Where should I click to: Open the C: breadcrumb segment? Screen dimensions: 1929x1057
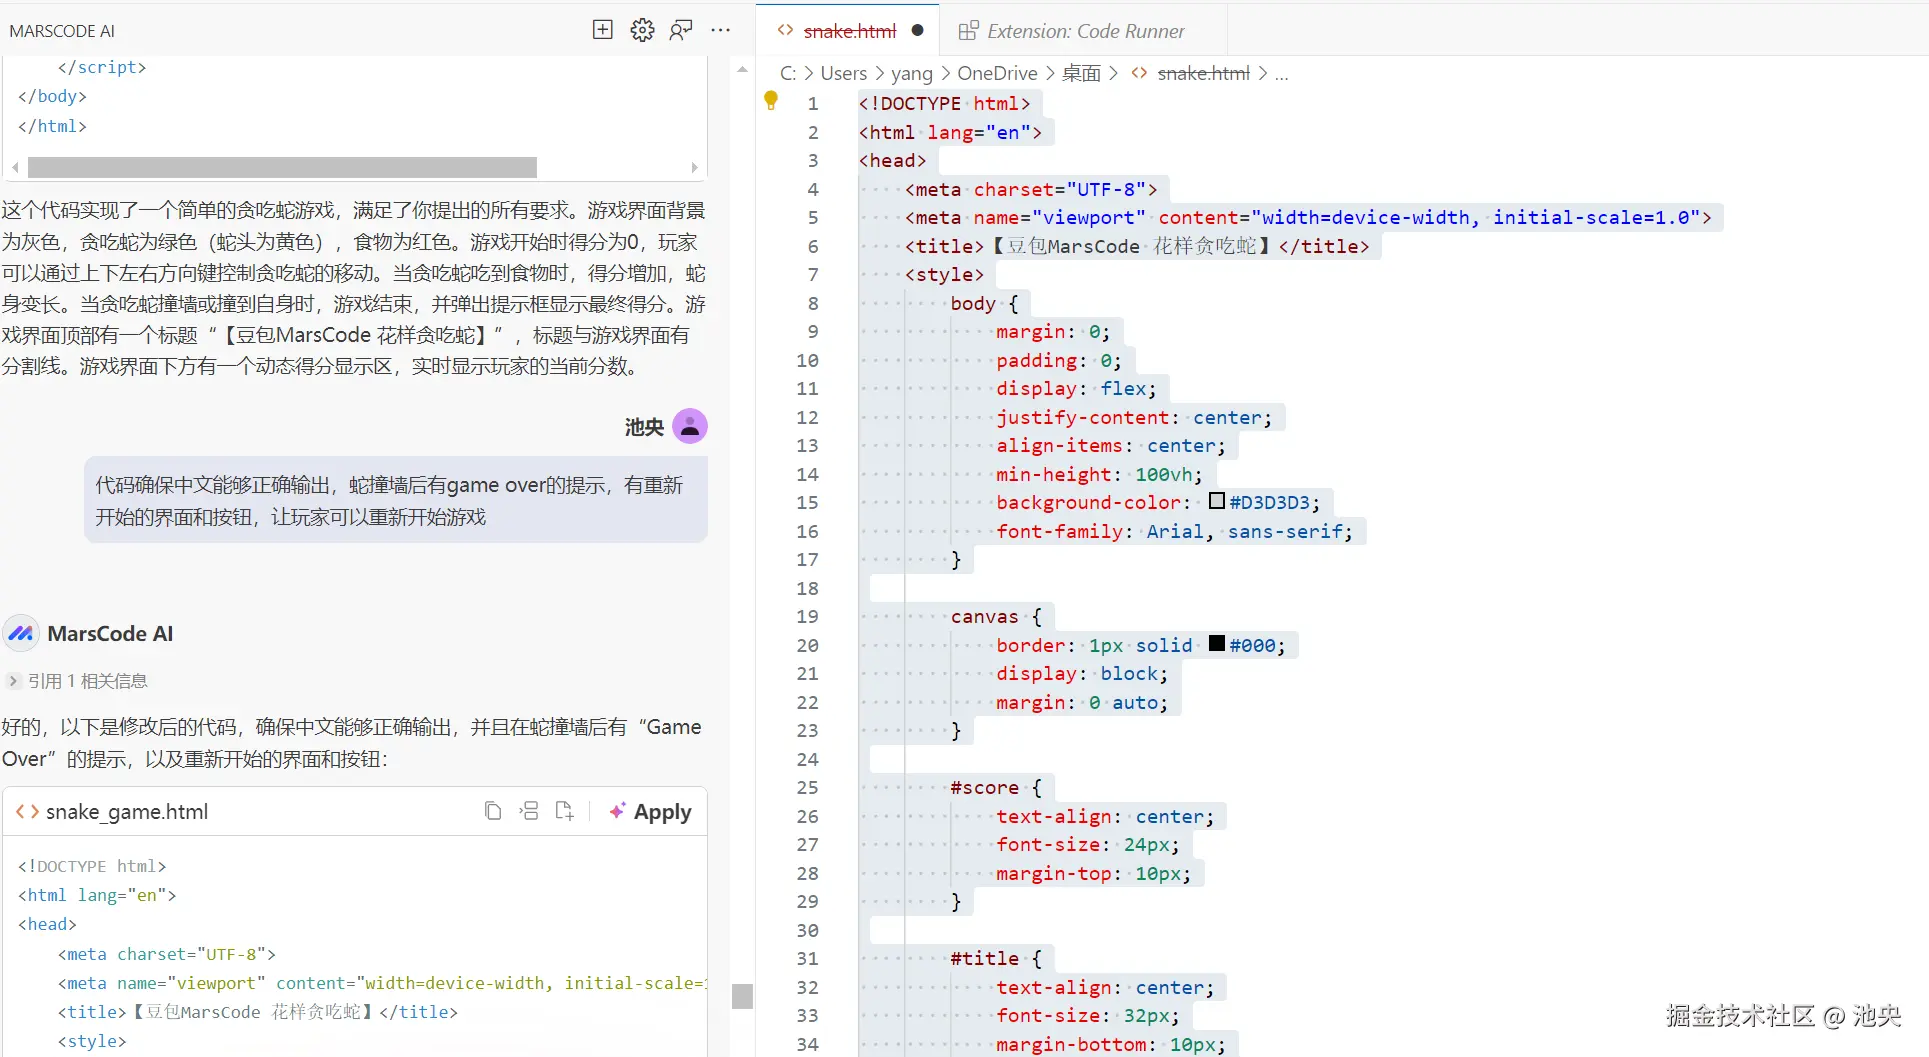click(x=788, y=73)
